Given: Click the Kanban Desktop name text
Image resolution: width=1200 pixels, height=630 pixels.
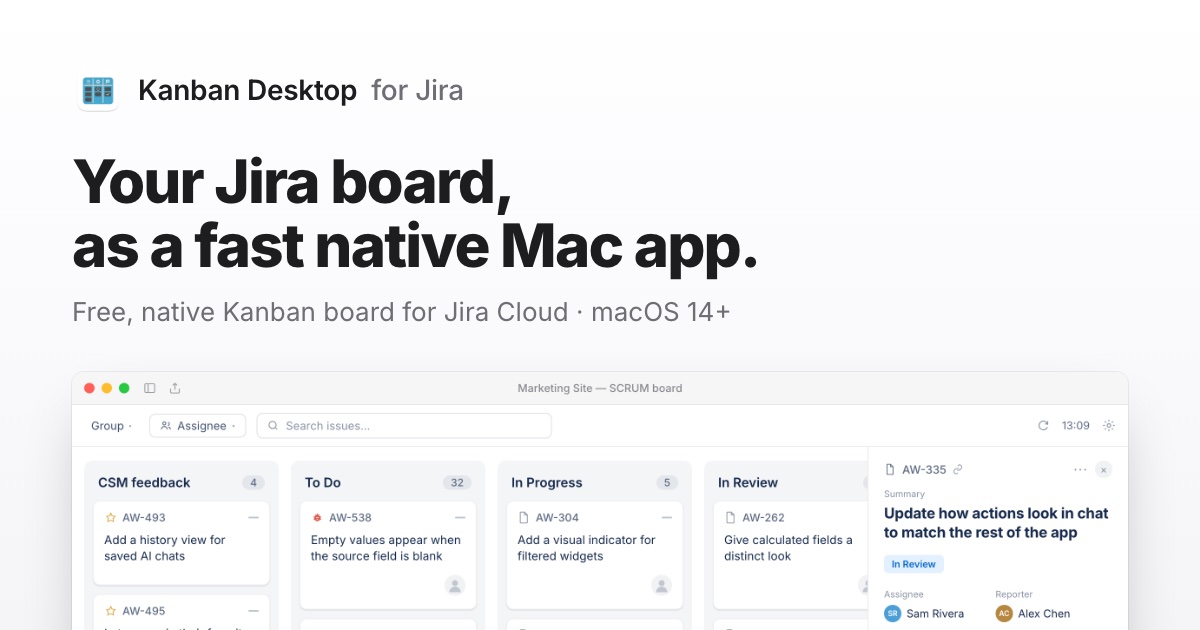Looking at the screenshot, I should tap(247, 91).
